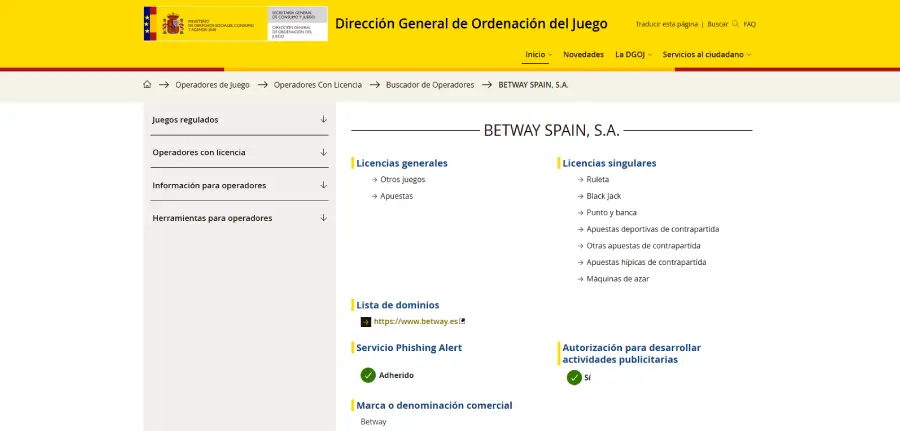Click the home icon in breadcrumb
The image size is (900, 431).
(147, 84)
